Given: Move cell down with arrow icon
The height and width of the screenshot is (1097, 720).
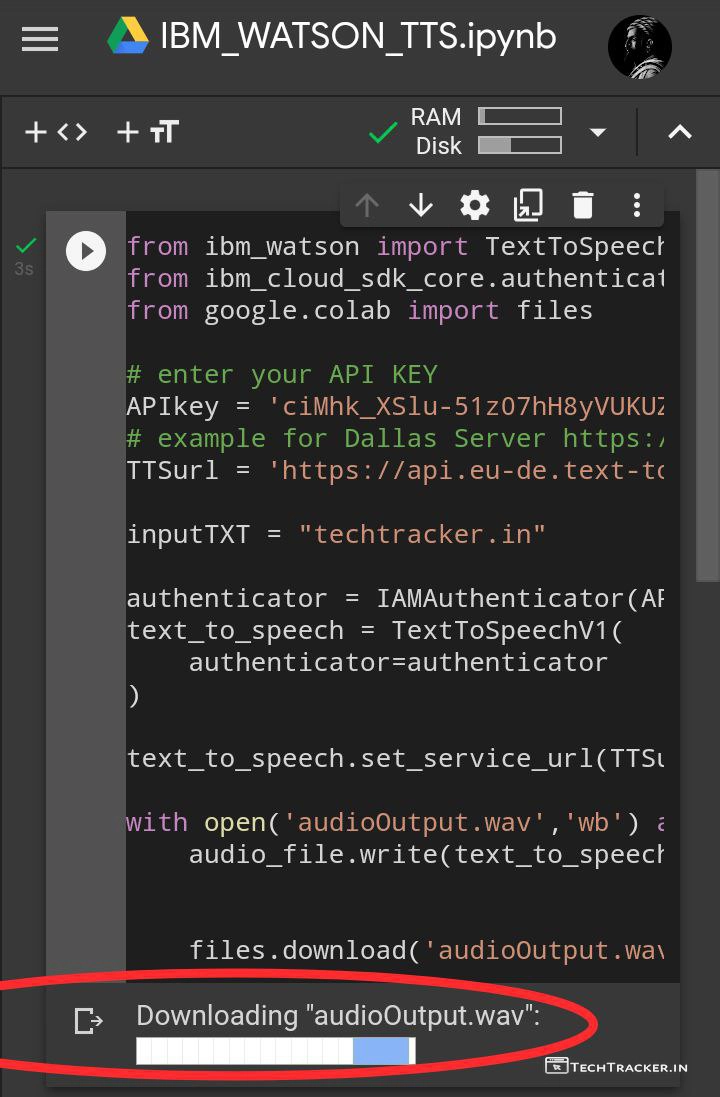Looking at the screenshot, I should click(x=421, y=205).
